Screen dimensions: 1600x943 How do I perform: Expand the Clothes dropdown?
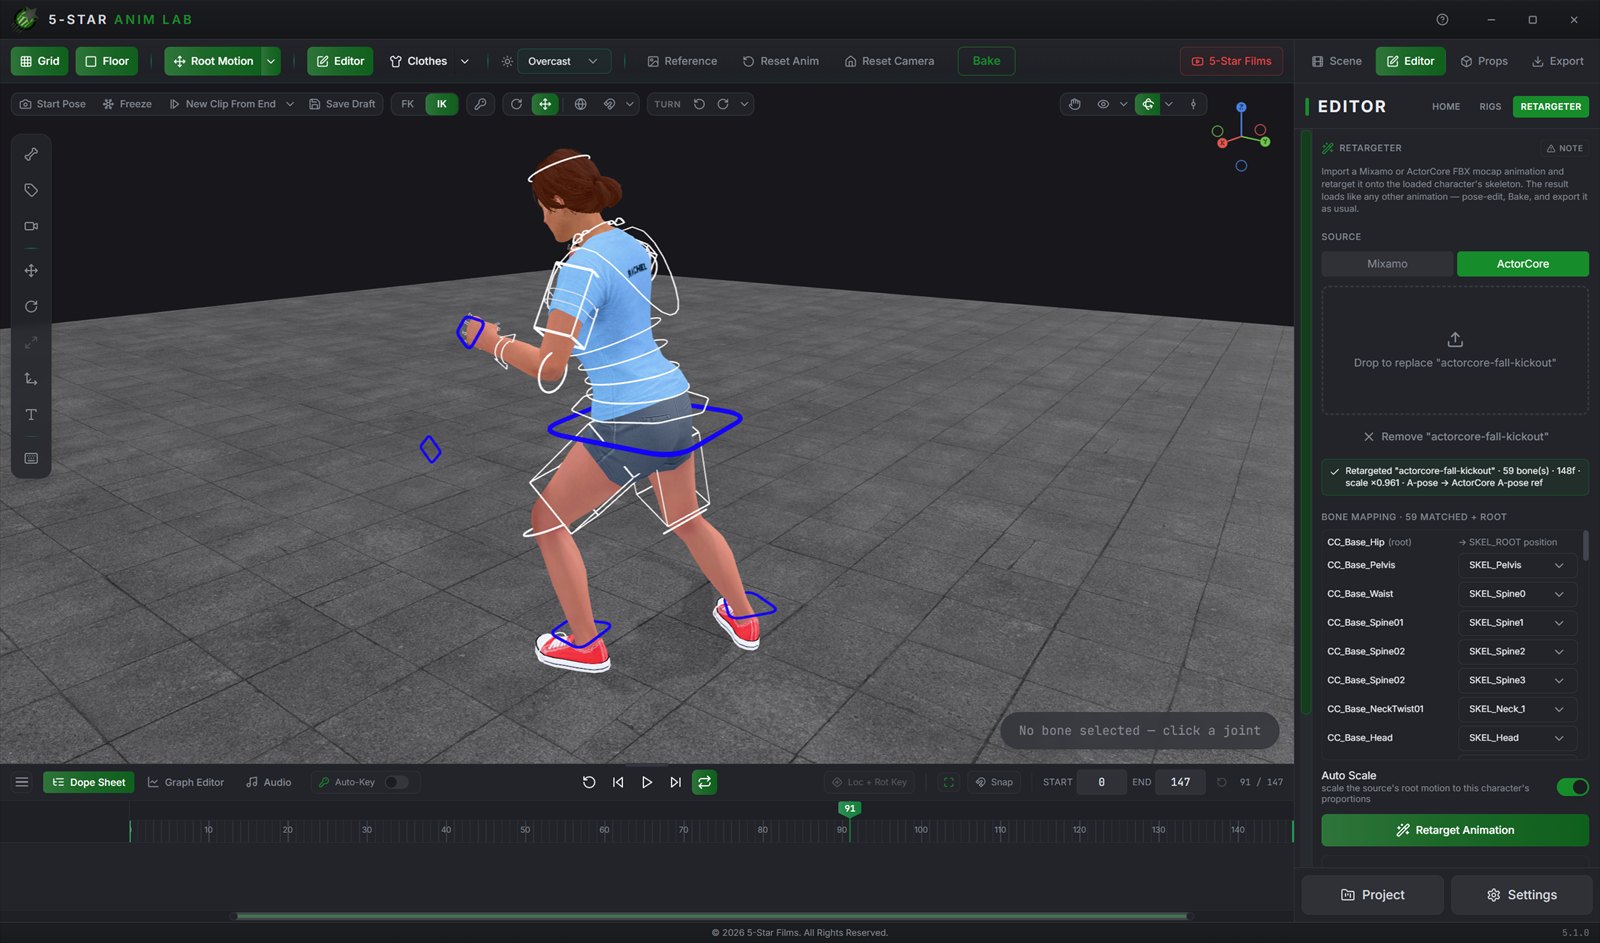coord(465,61)
